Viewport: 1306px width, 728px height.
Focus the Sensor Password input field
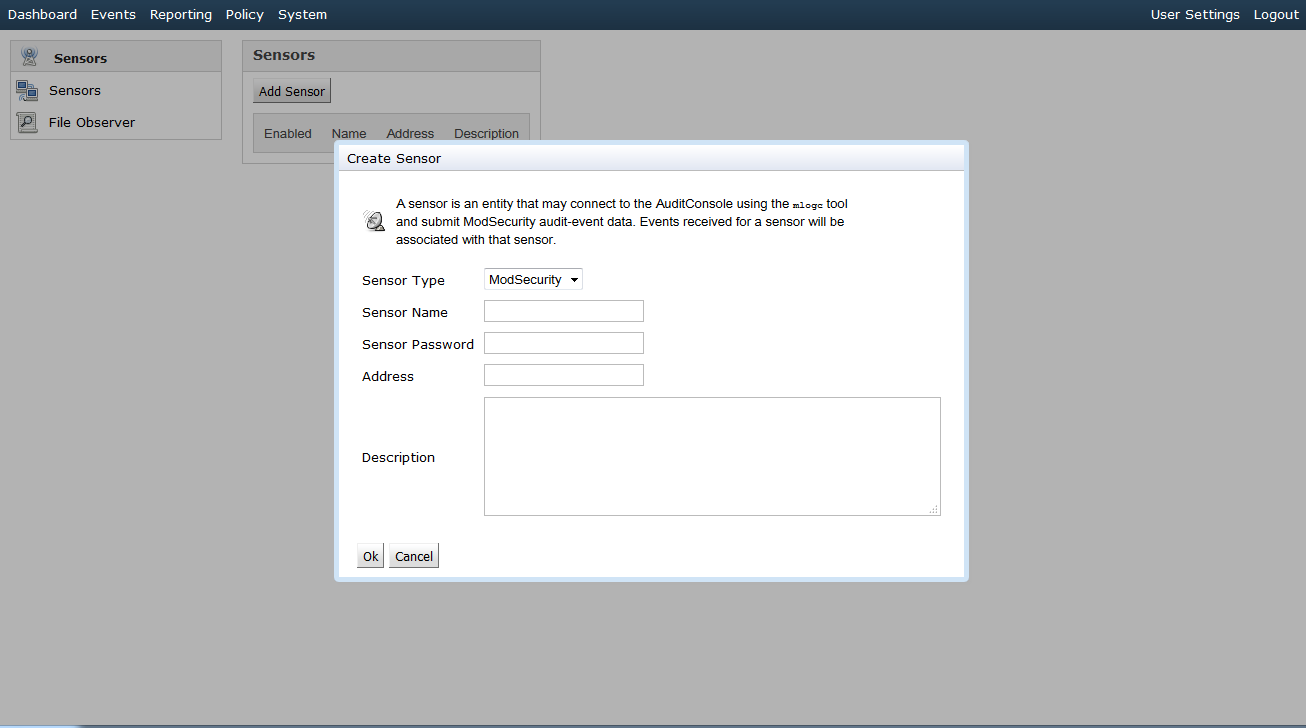(x=564, y=343)
